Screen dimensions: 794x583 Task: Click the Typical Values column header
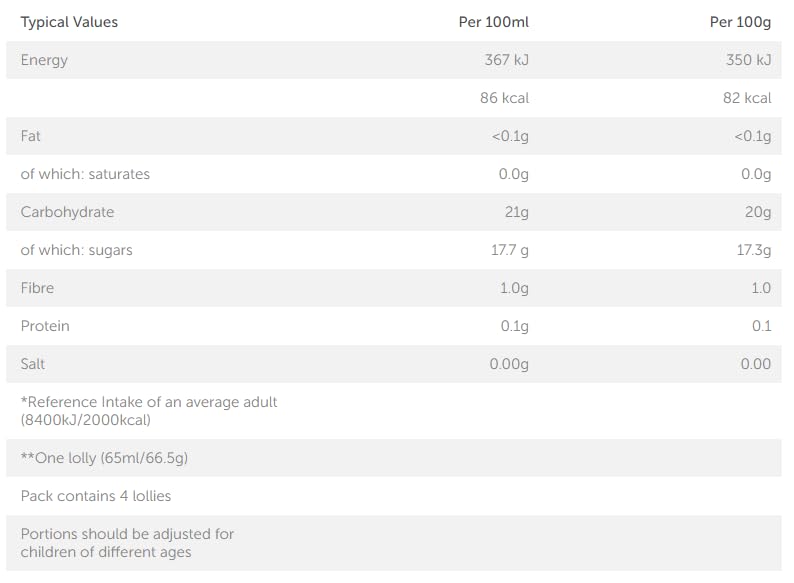pyautogui.click(x=69, y=22)
